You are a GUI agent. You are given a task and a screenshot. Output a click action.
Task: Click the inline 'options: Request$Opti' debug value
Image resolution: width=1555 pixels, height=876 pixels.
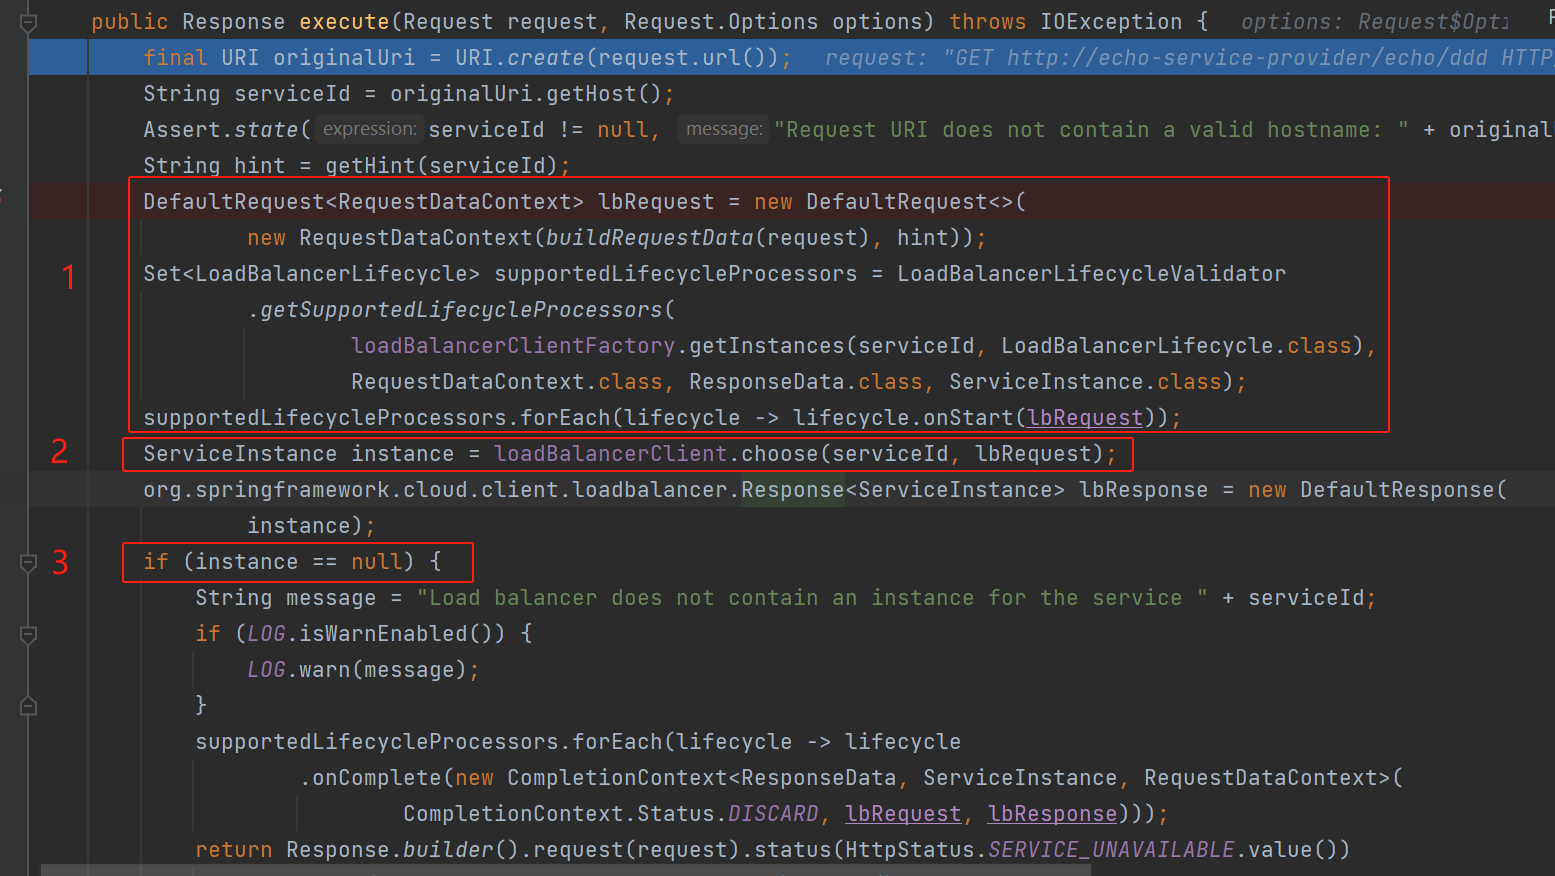point(1375,22)
